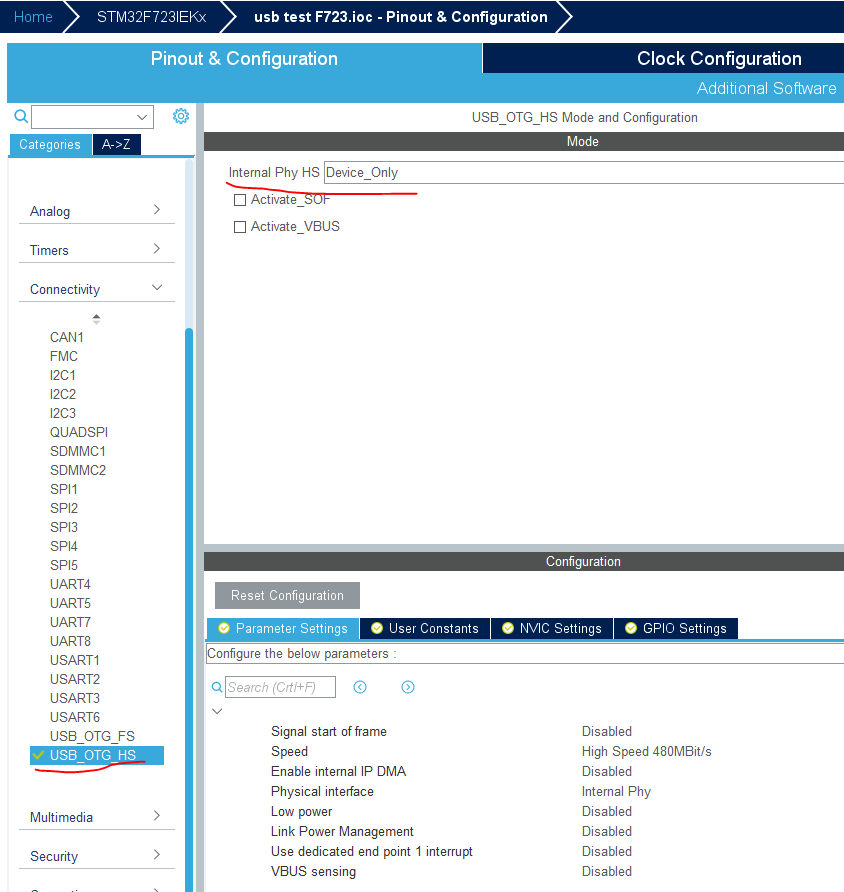Screen dimensions: 844x892
Task: Click the Reset Configuration button
Action: point(287,596)
